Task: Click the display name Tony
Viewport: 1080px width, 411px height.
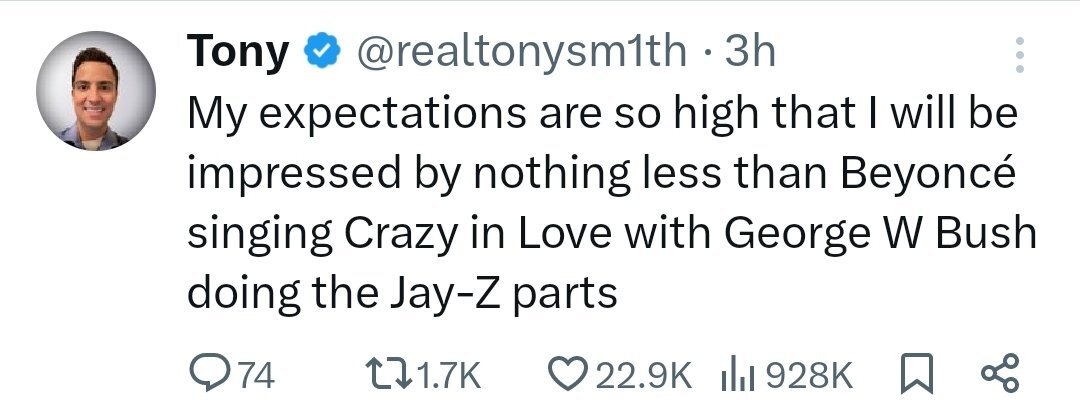Action: pos(238,52)
